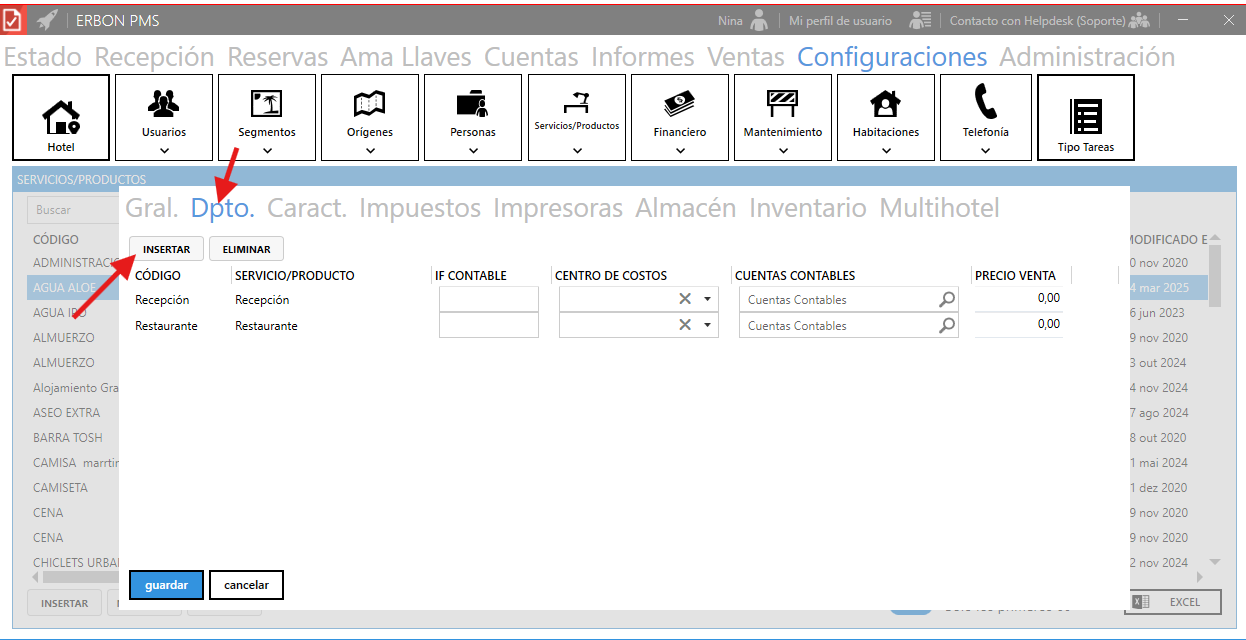Click search magnifier in Recepción Cuentas Contables
Screen dimensions: 1246x640
point(946,299)
